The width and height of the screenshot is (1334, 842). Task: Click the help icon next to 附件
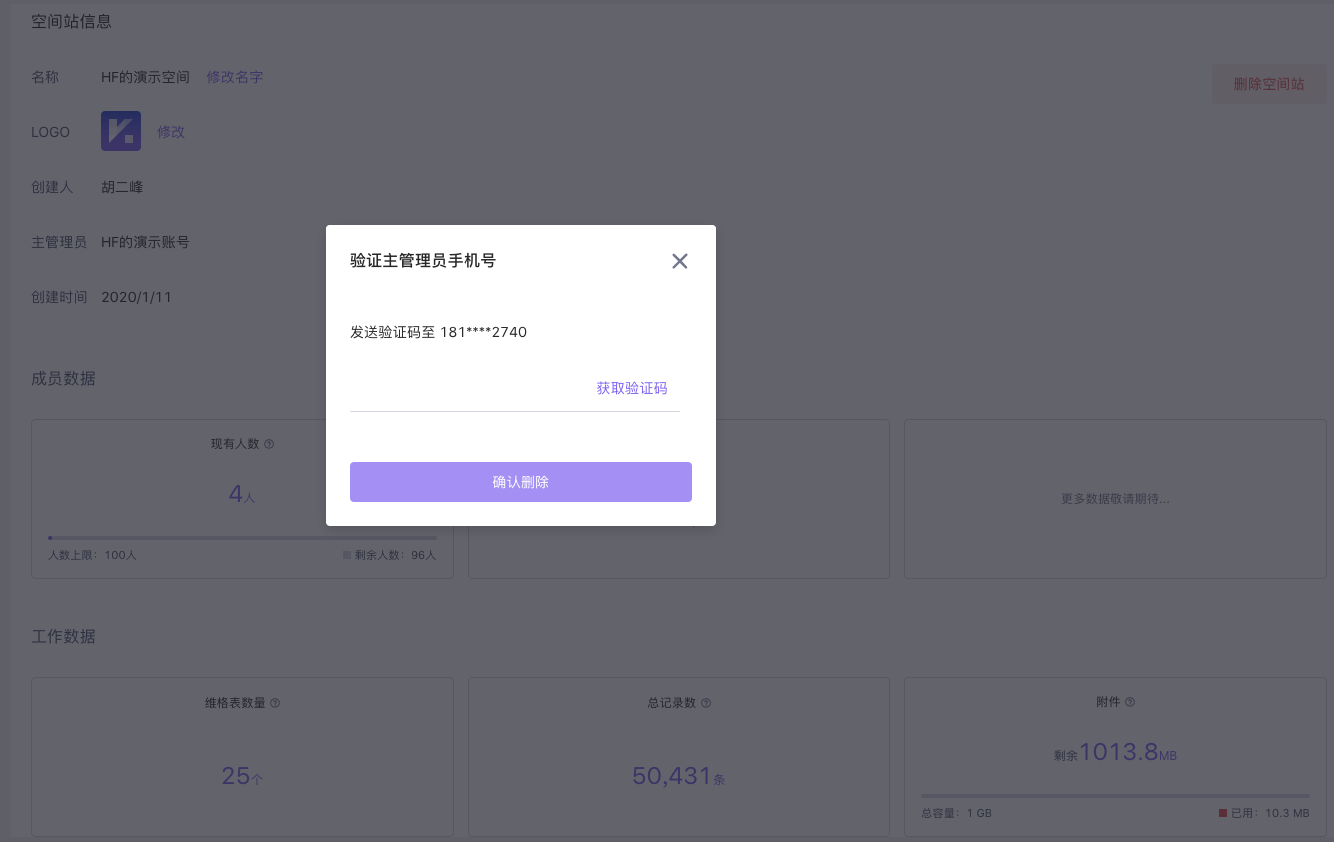[x=1131, y=702]
